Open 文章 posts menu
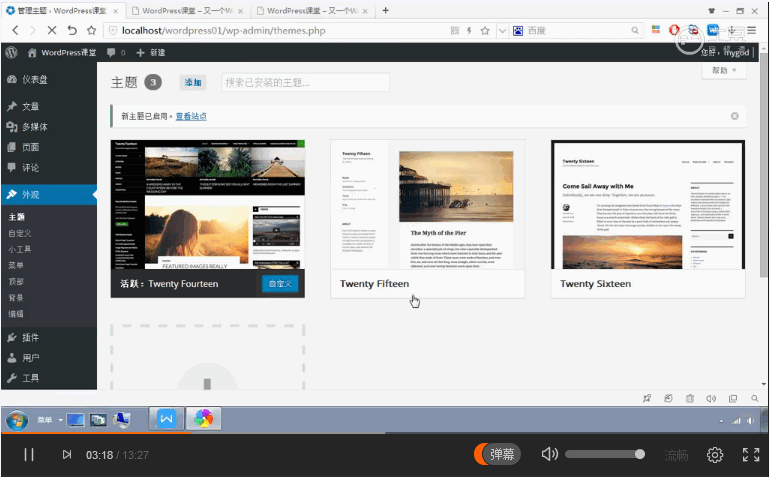769x477 pixels. pos(49,106)
